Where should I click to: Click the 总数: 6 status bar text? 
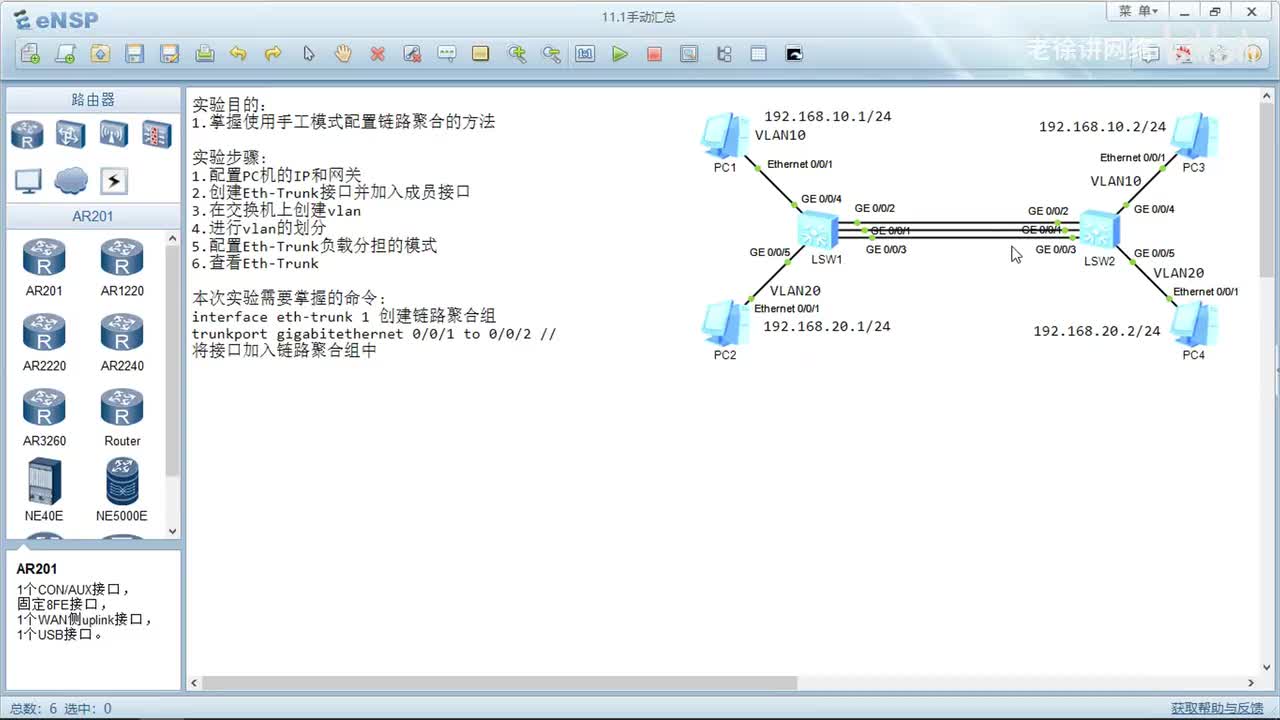point(33,708)
